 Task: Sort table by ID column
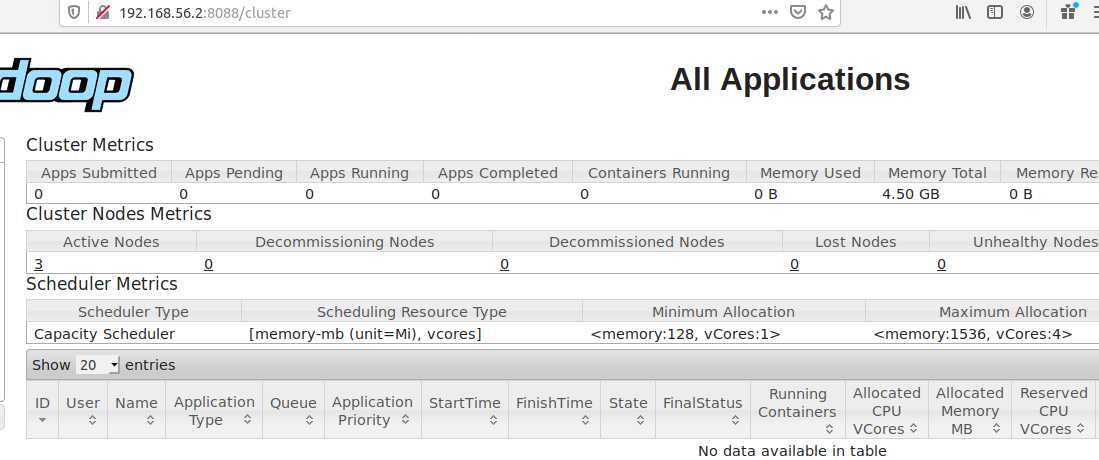point(43,411)
